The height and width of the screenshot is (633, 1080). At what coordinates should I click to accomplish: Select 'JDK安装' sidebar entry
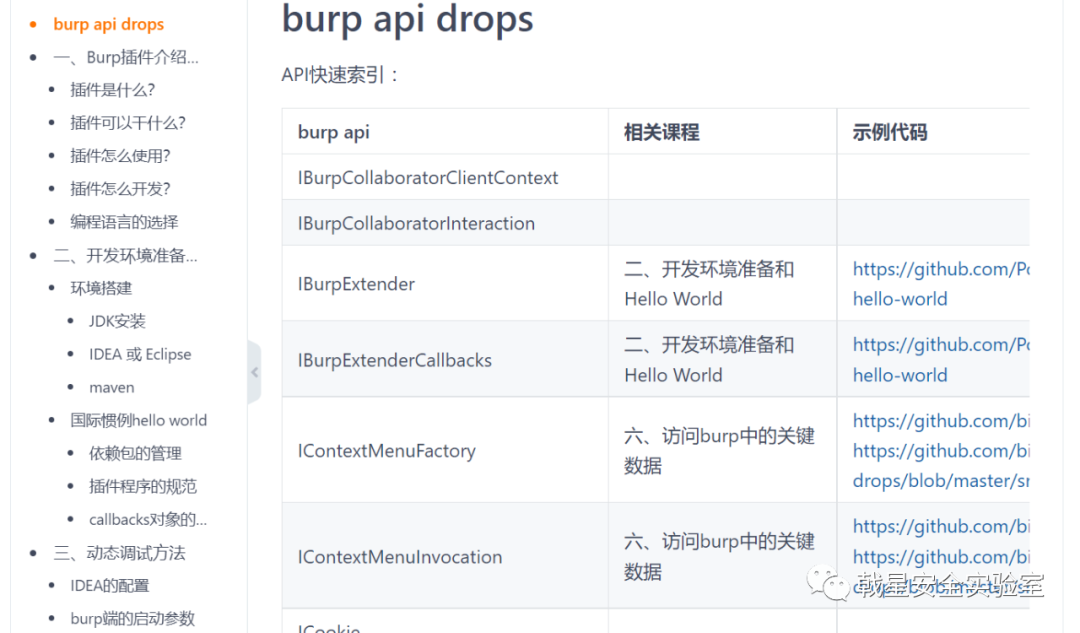pos(117,322)
